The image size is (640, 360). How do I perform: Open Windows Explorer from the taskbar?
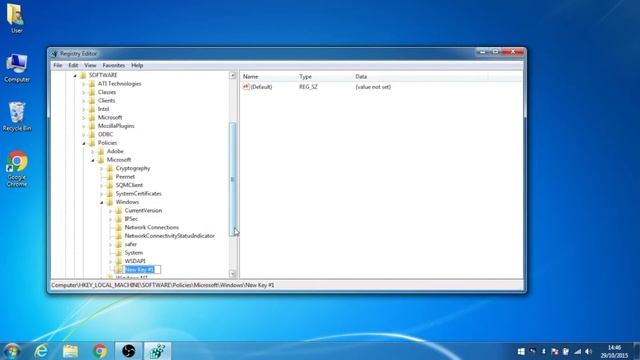(x=70, y=351)
